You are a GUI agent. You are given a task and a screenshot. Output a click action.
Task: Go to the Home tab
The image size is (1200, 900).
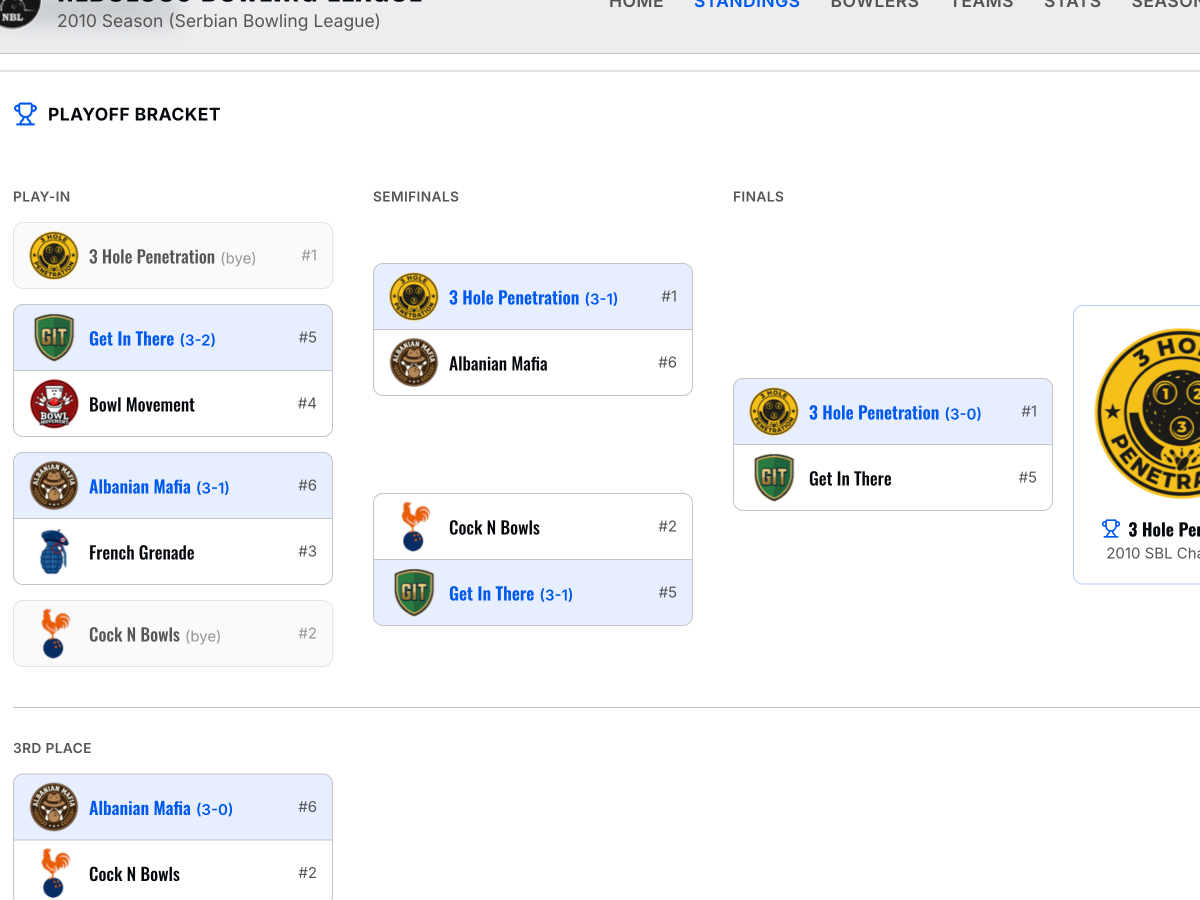coord(636,4)
